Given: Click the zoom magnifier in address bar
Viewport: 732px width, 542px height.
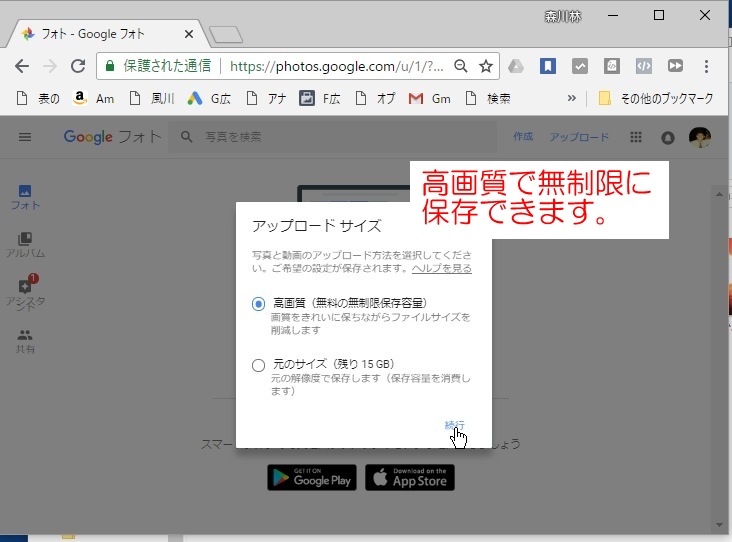Looking at the screenshot, I should point(461,66).
